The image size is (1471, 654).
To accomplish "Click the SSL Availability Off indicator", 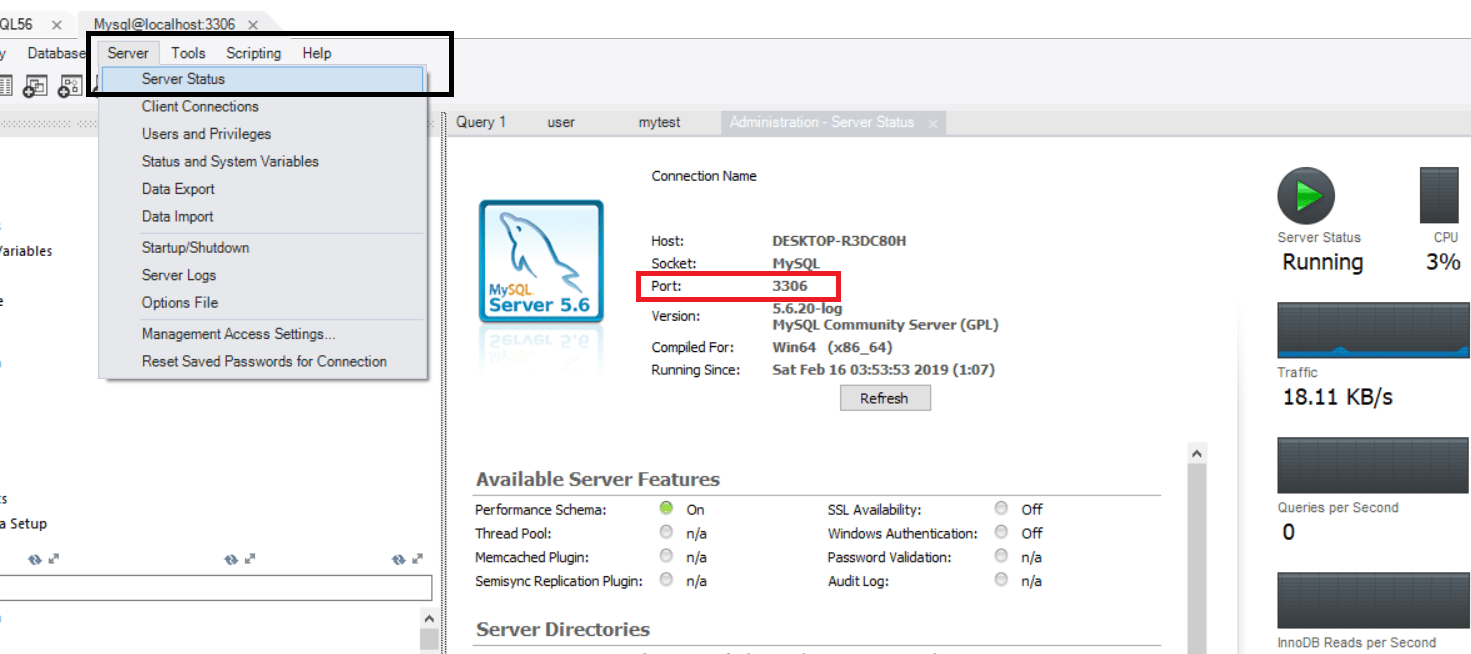I will coord(1001,508).
